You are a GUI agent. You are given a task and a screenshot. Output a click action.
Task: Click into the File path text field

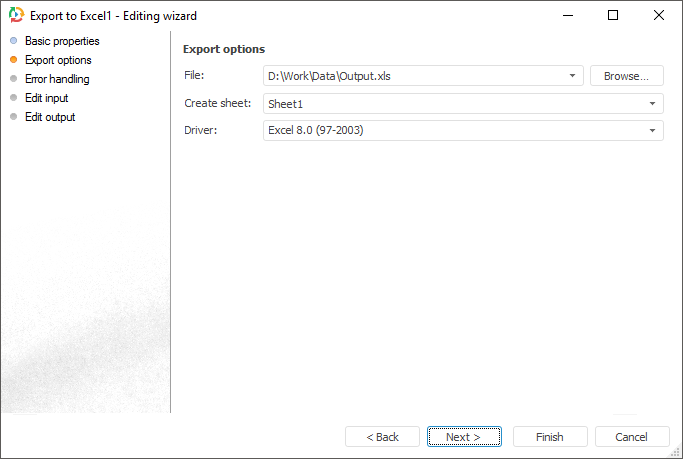(410, 76)
